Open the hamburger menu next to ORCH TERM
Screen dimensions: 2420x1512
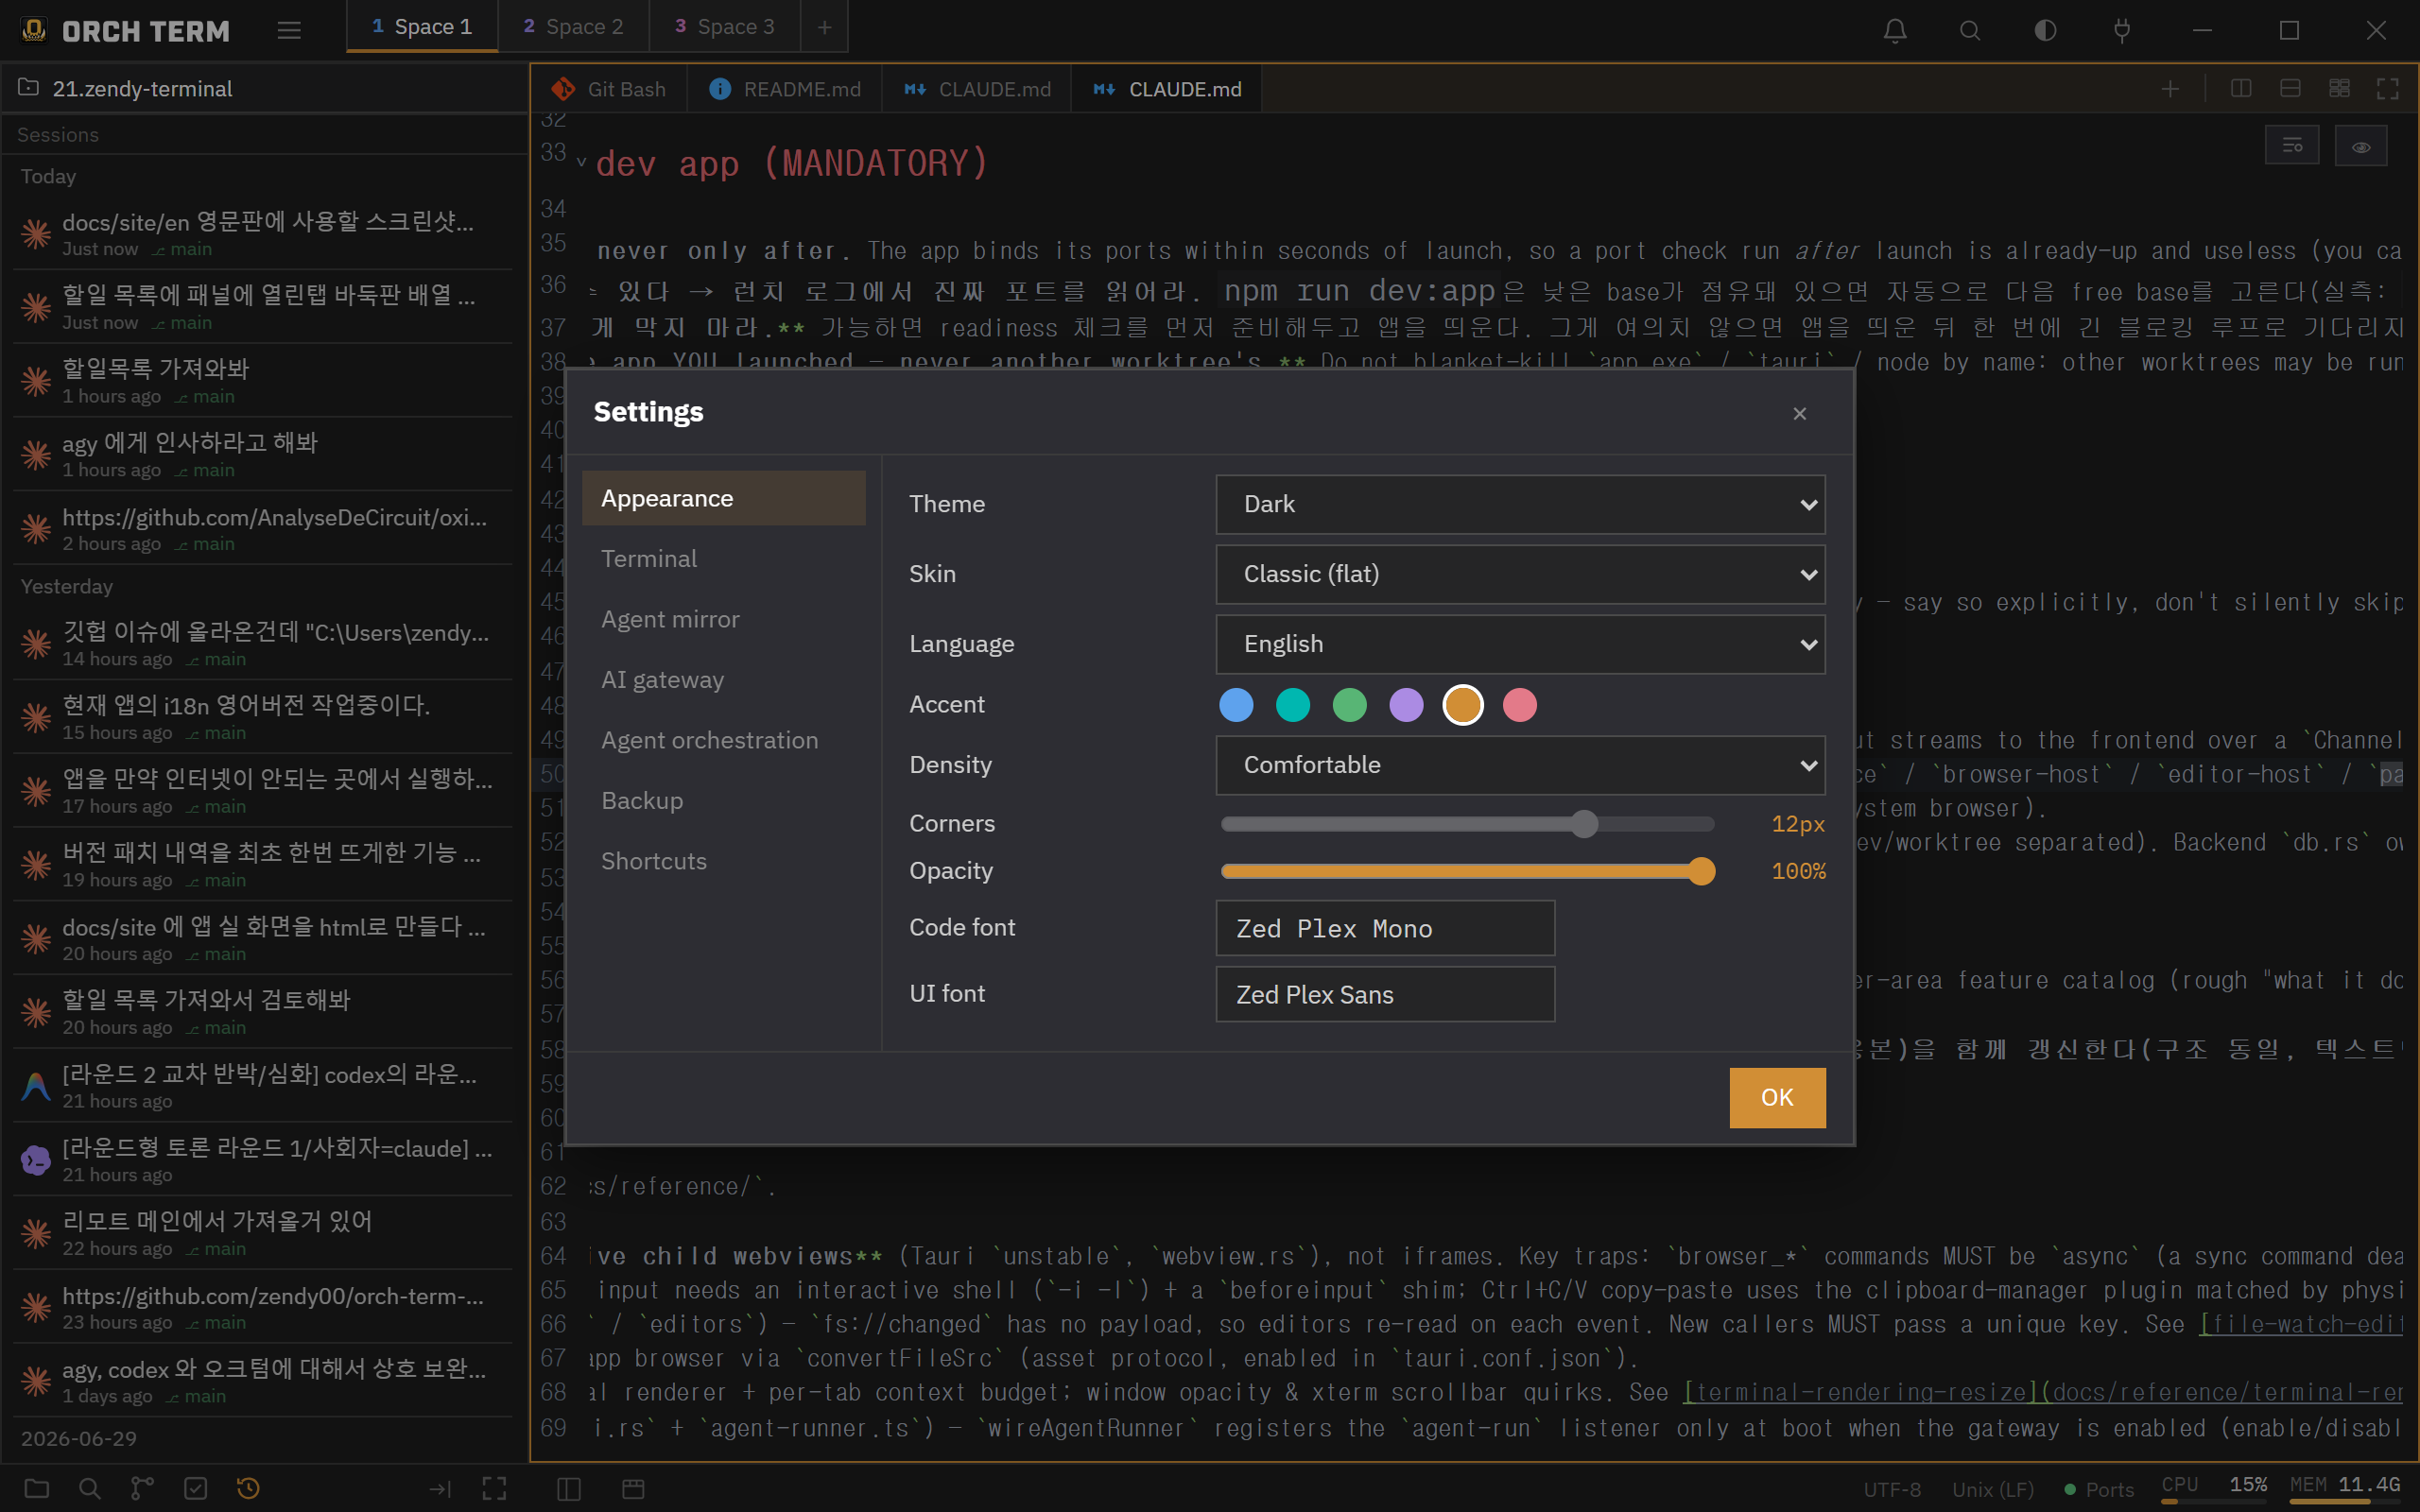click(289, 31)
